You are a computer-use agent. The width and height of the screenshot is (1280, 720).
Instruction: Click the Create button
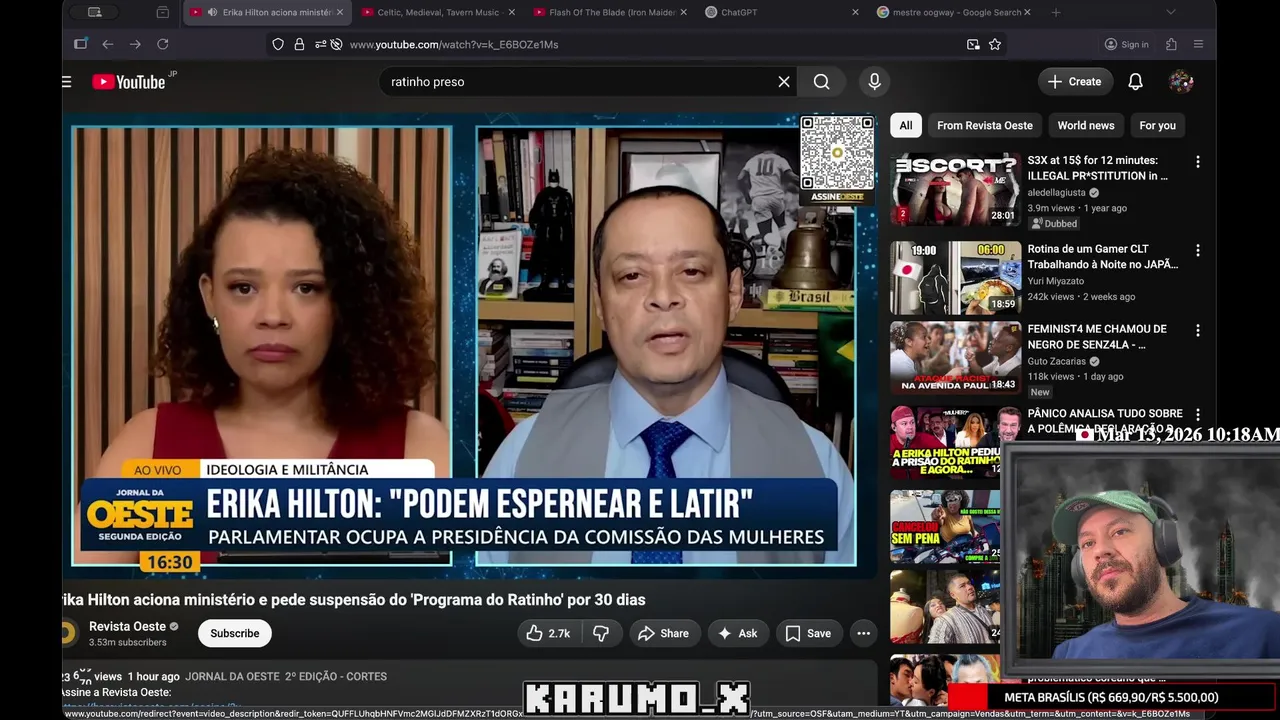[1075, 82]
